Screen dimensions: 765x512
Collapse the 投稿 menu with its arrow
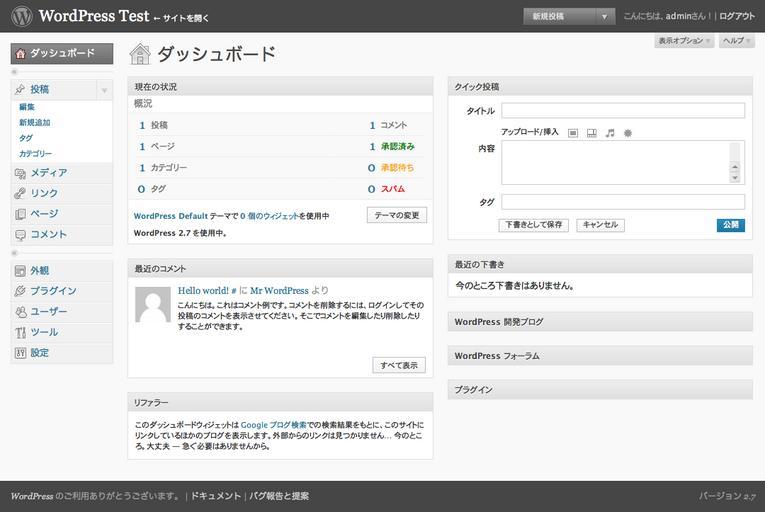click(x=104, y=90)
